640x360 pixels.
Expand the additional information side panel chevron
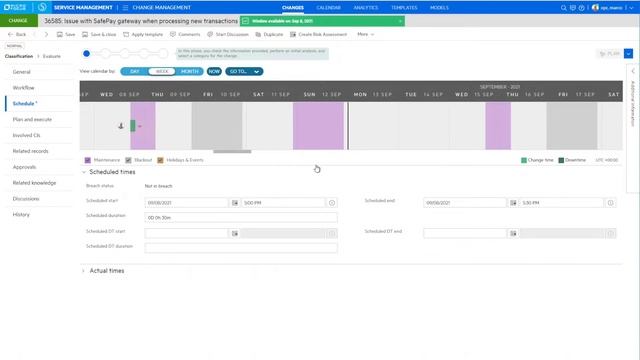pos(633,71)
